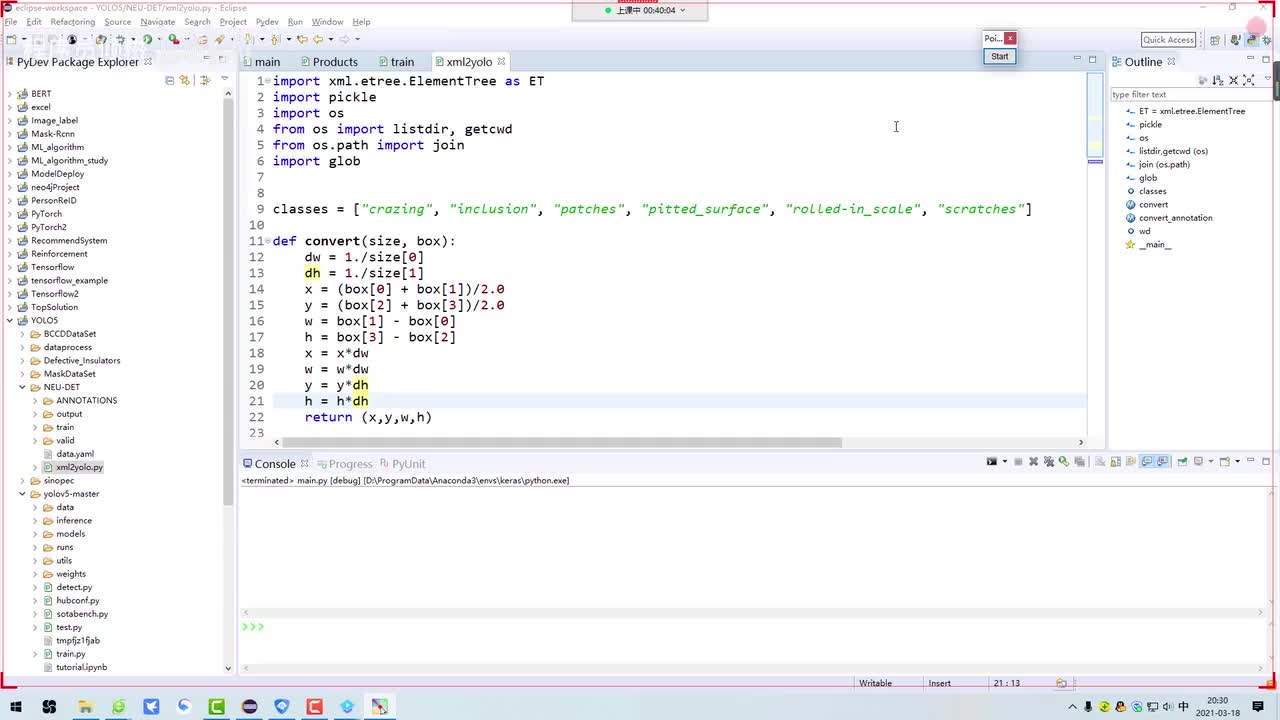
Task: Expand the PyTorch project
Action: [10, 214]
